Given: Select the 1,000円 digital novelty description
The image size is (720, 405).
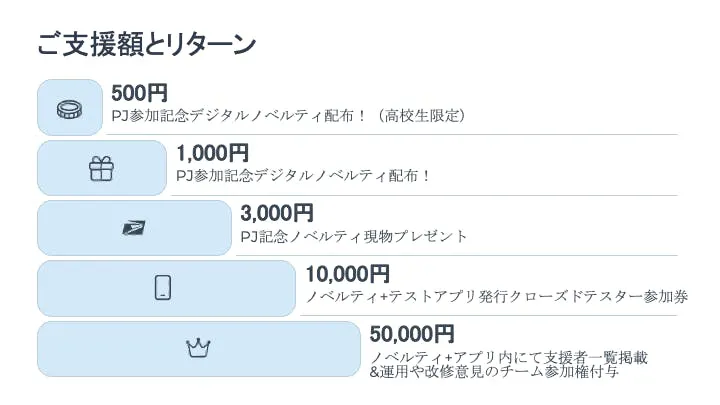Looking at the screenshot, I should coord(304,176).
